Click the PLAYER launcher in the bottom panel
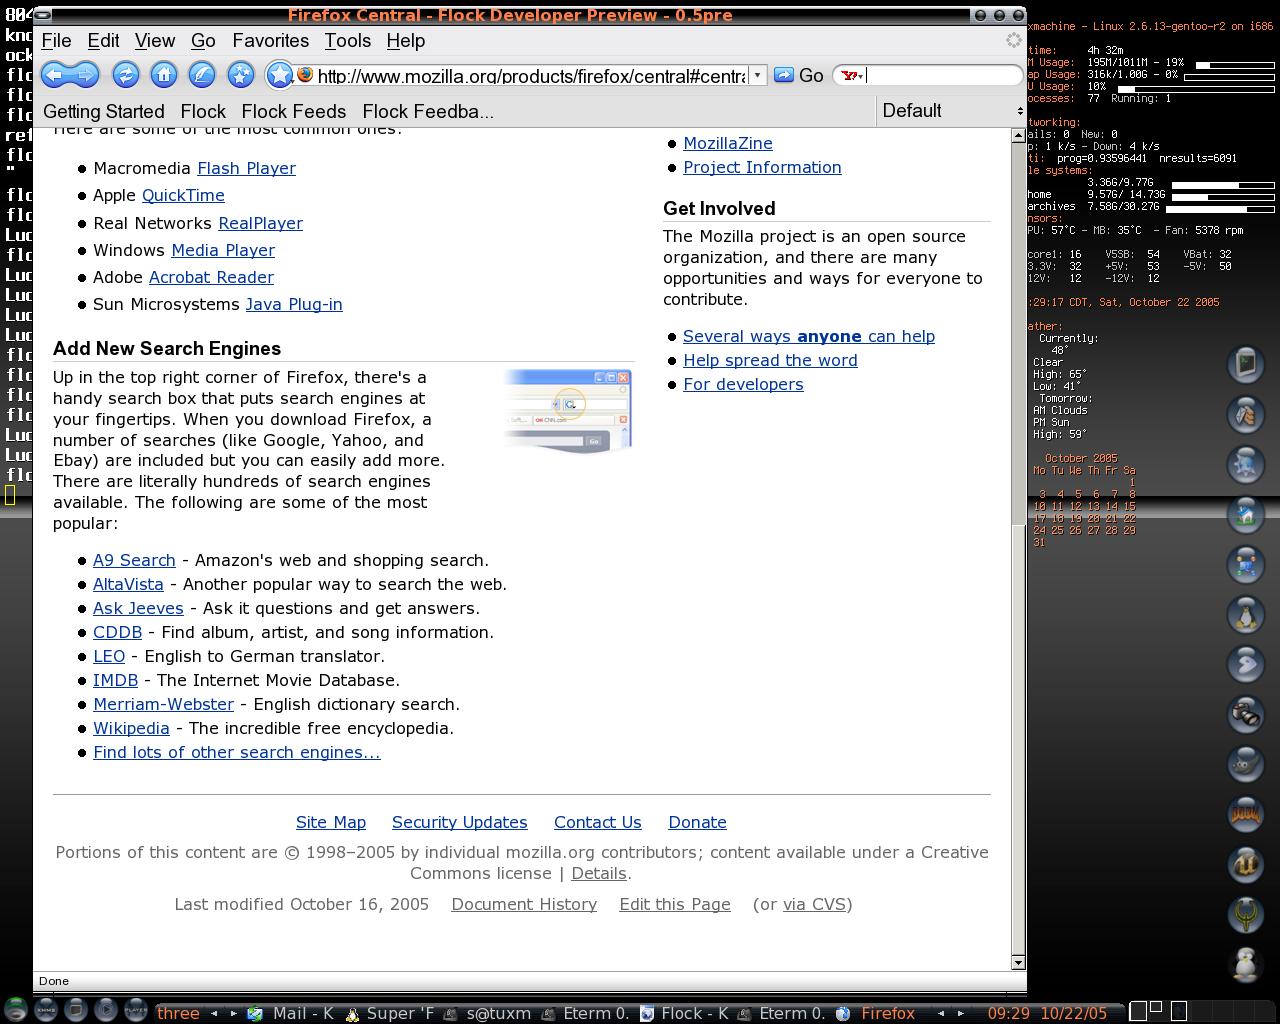 [135, 1010]
